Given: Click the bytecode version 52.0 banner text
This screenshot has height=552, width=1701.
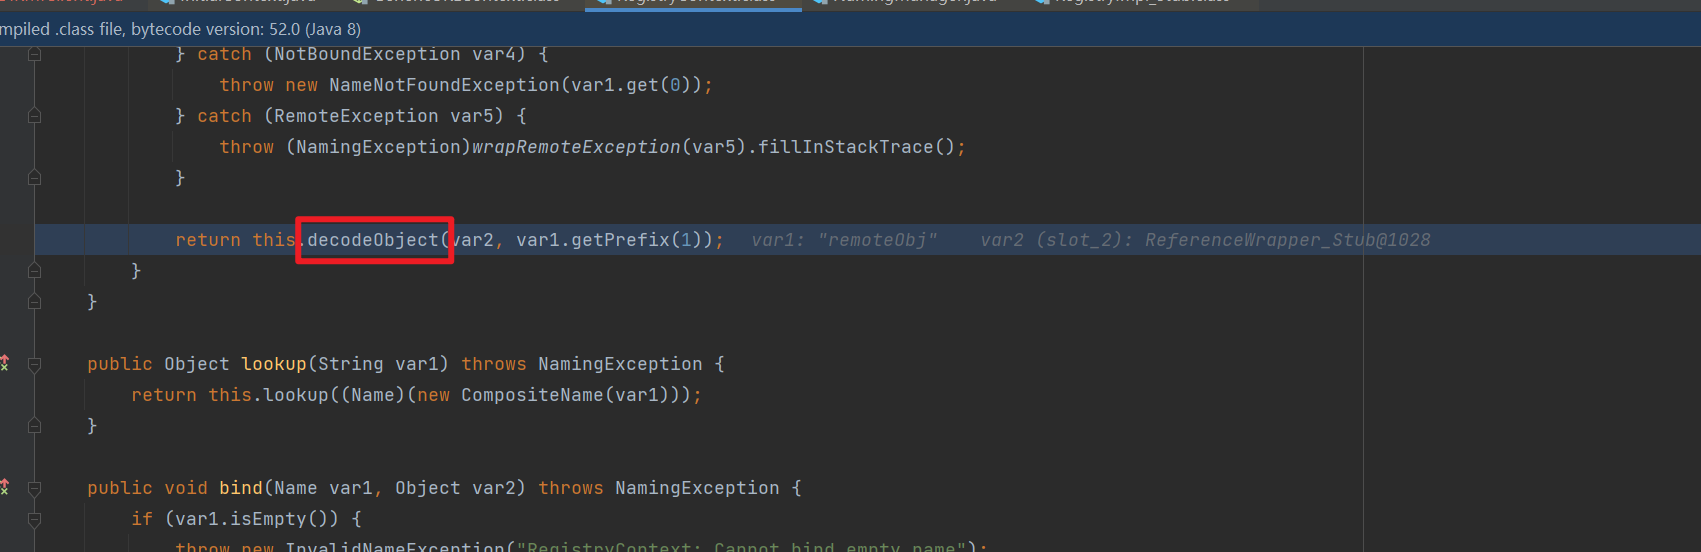Looking at the screenshot, I should (181, 29).
